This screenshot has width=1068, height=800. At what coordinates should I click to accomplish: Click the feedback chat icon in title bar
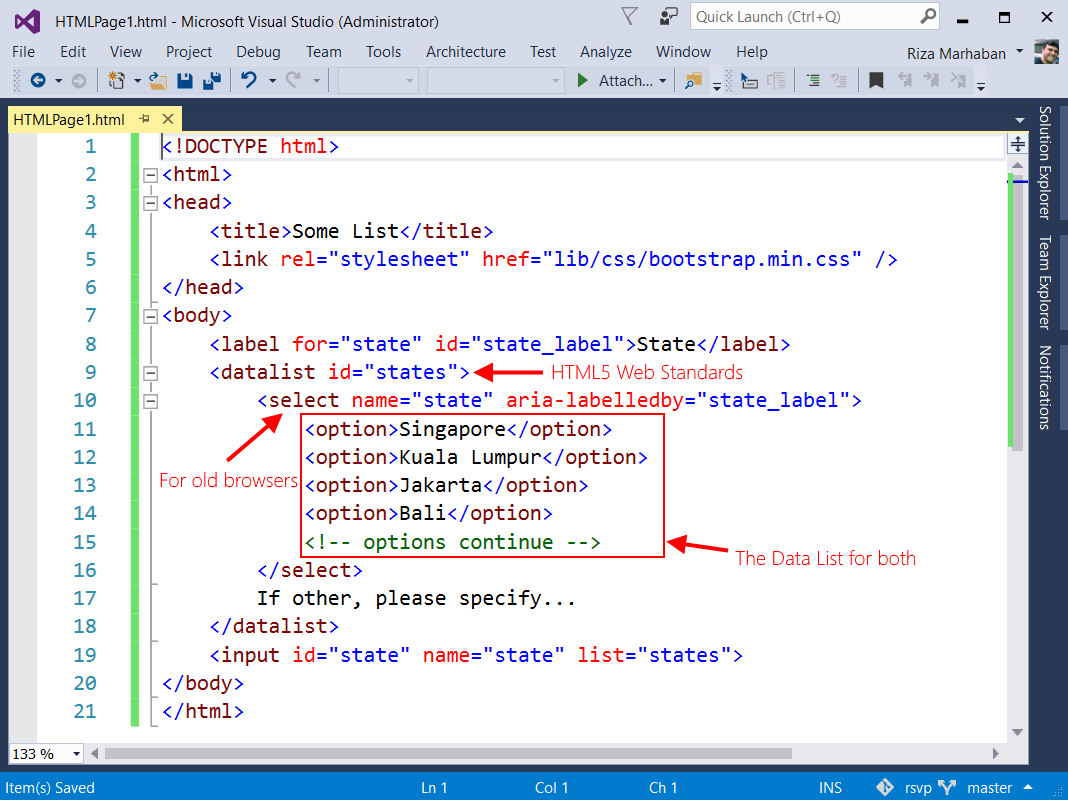(x=668, y=17)
